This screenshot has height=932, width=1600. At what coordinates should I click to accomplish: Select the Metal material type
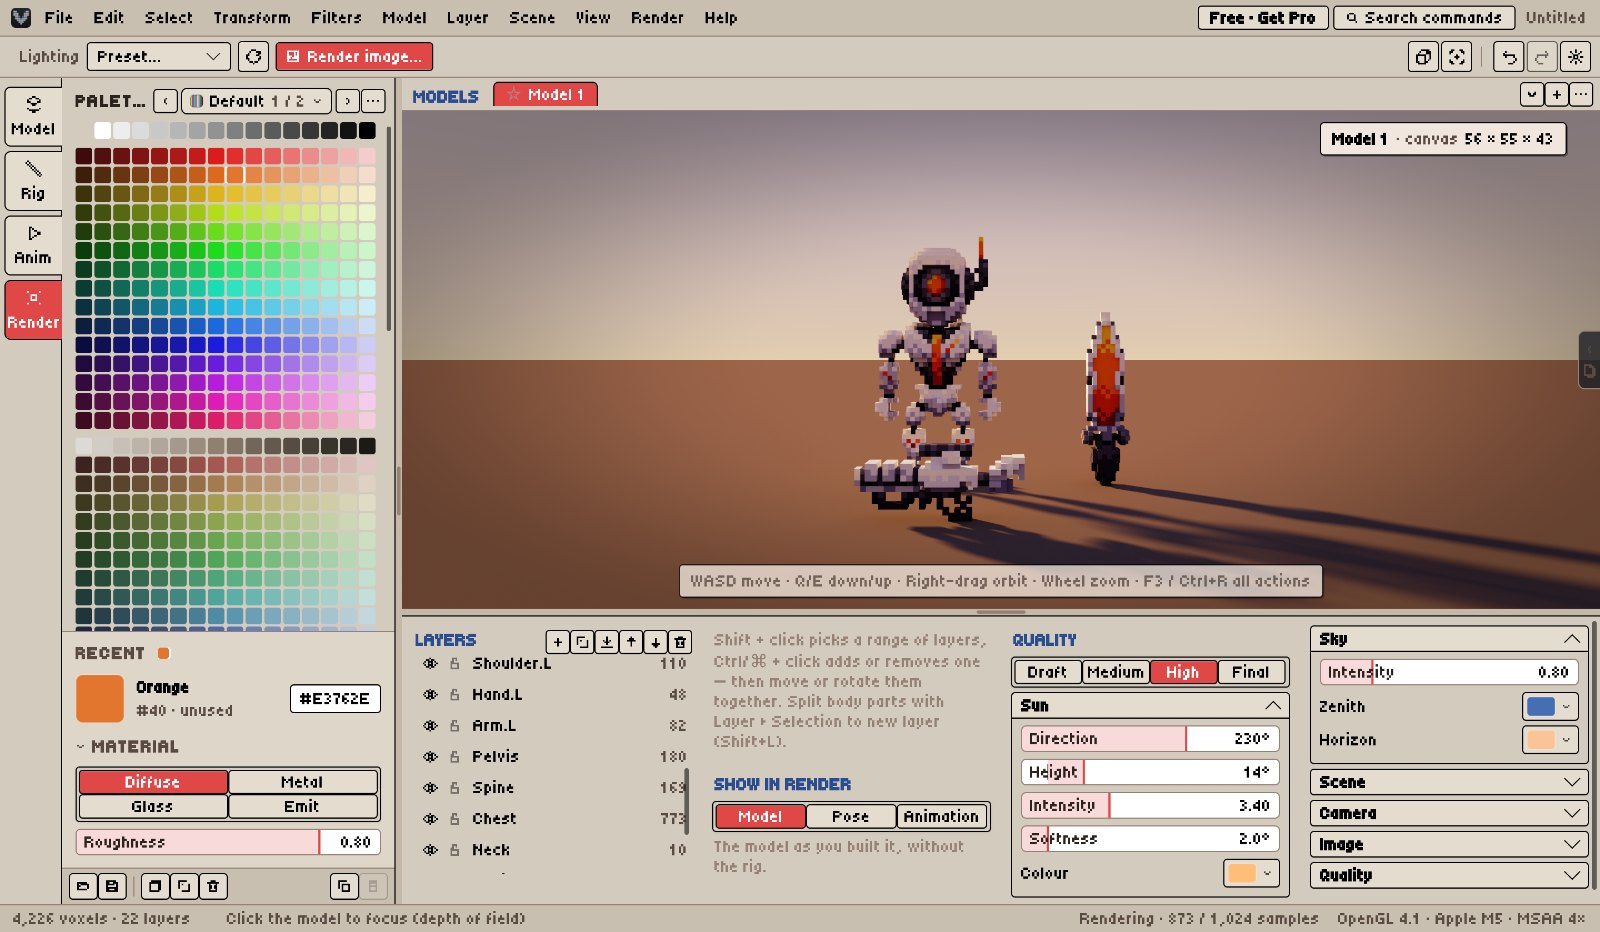(x=303, y=782)
